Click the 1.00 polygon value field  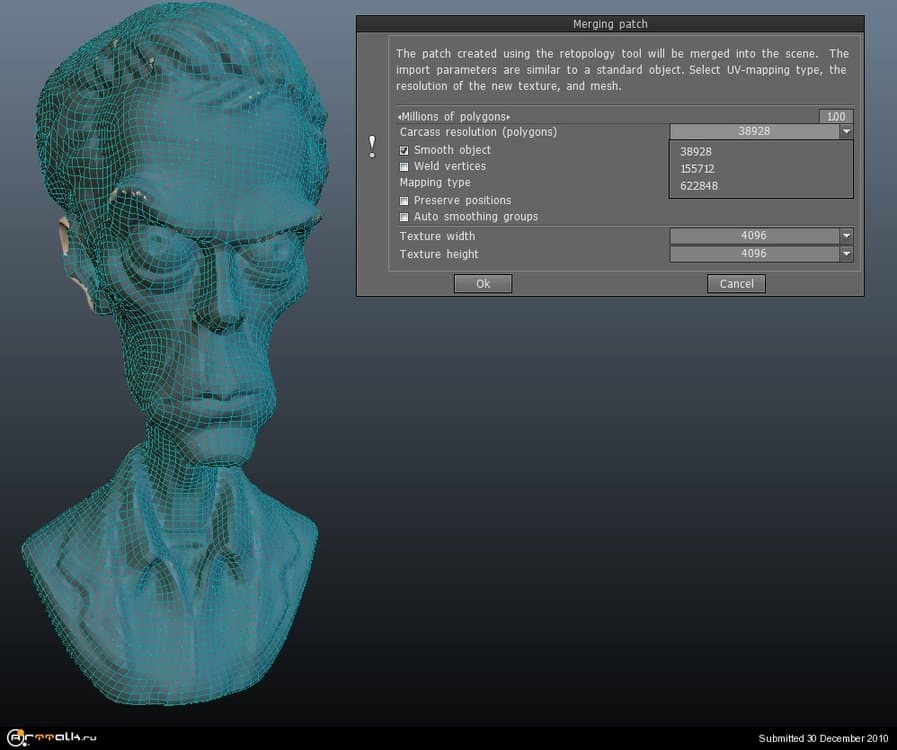[835, 117]
